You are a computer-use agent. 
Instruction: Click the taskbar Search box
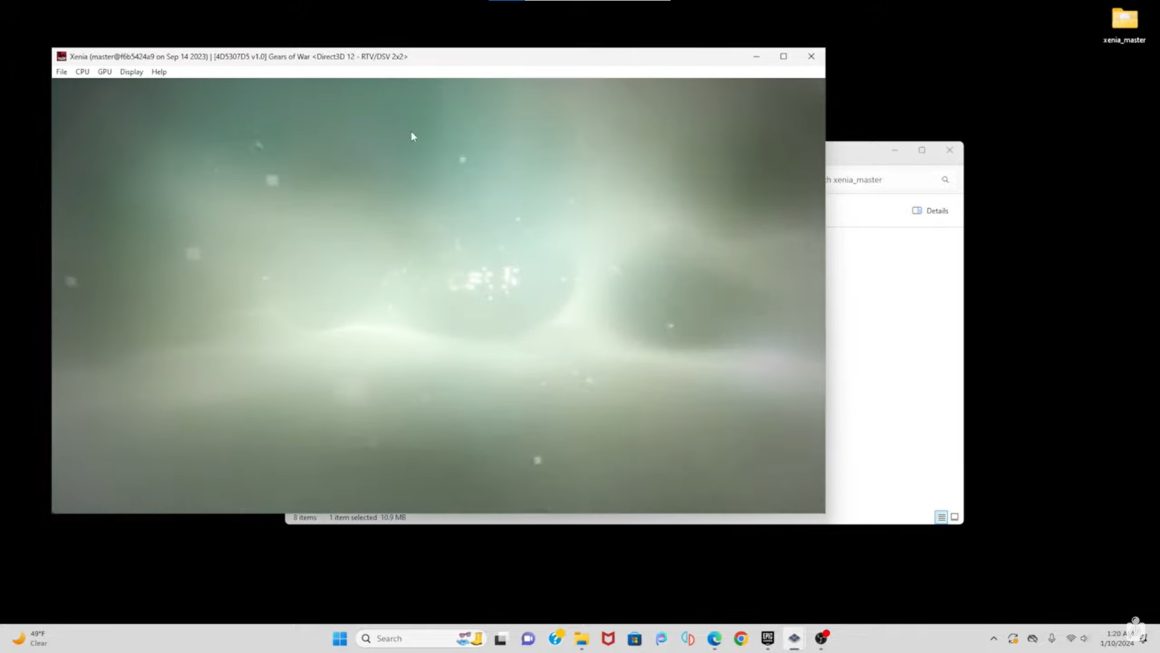pos(405,638)
